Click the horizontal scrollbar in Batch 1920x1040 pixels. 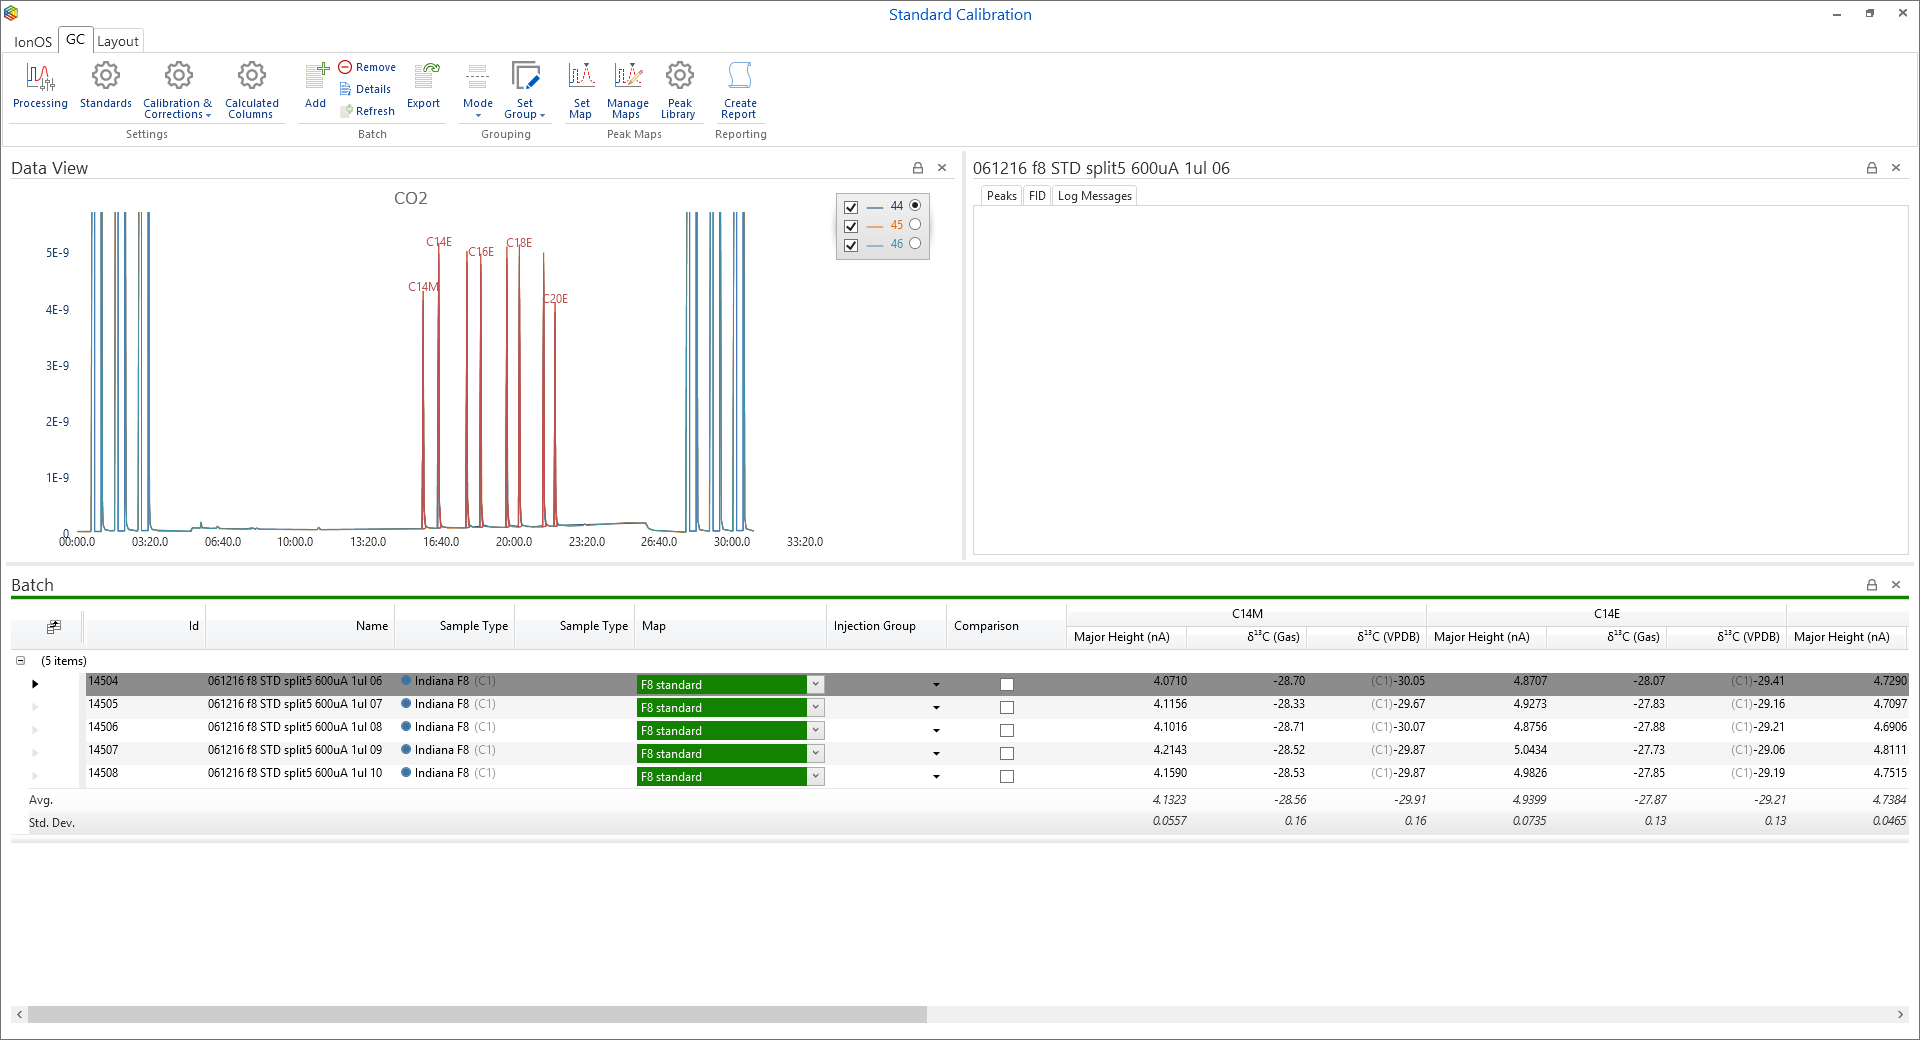click(x=477, y=1014)
